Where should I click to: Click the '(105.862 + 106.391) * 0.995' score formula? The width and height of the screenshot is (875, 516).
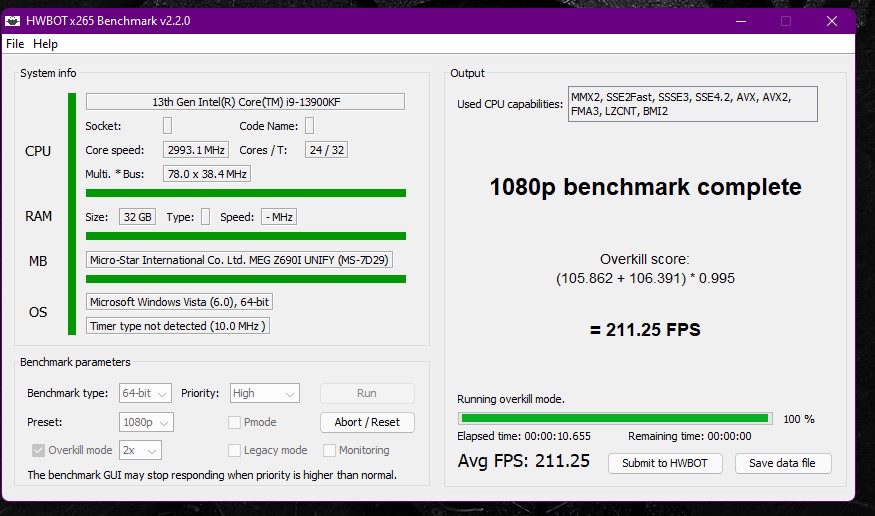(x=645, y=278)
